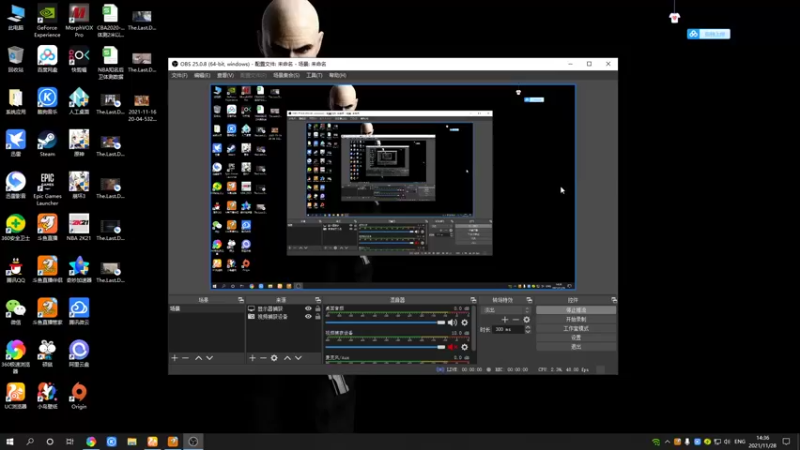Open the Windows Start menu
The image size is (800, 450).
10,442
